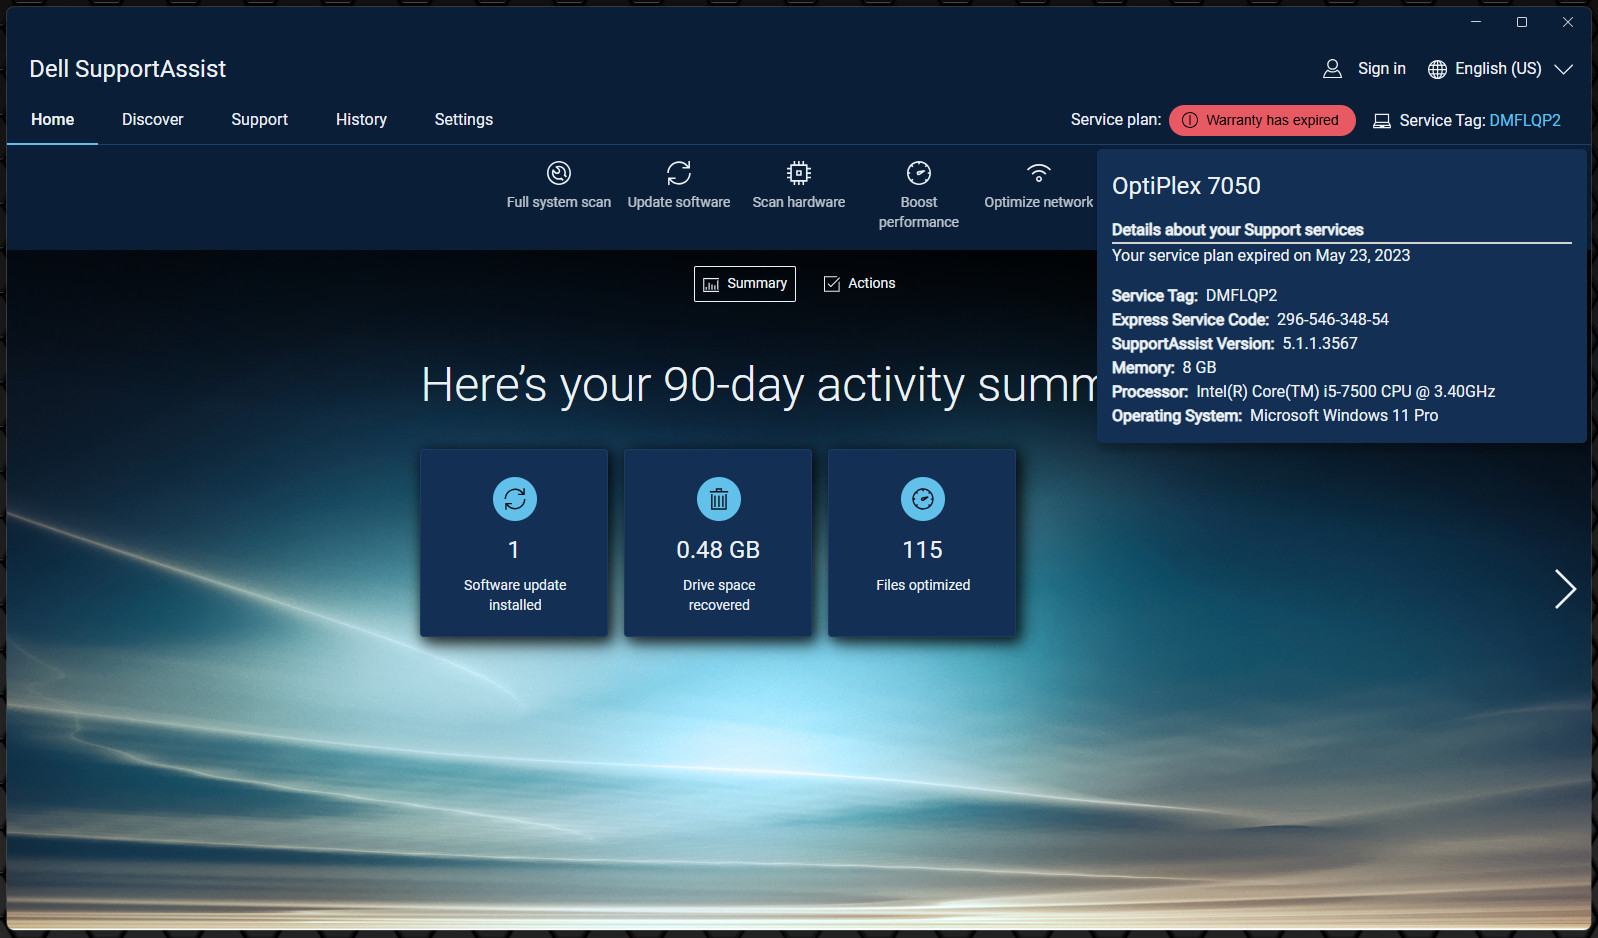Click the Sign in user icon
Screen dimensions: 1598x938
pos(1332,69)
